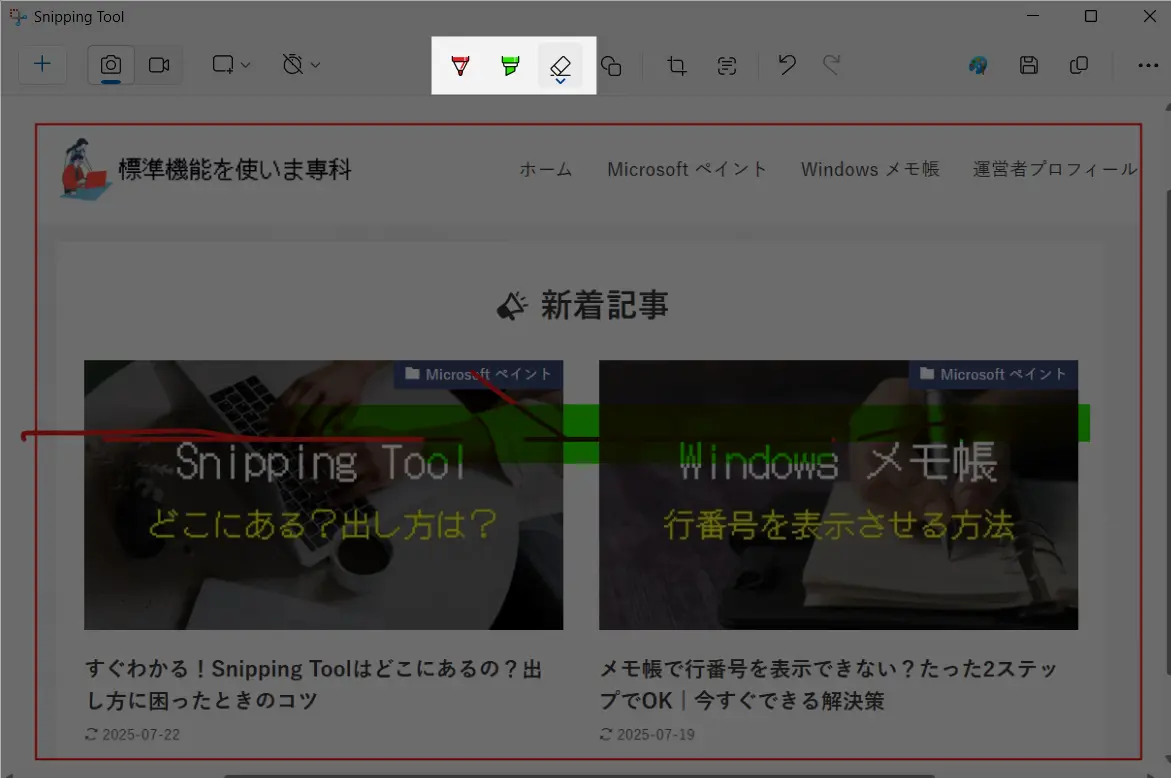Open the delay timer dropdown
1171x778 pixels.
301,65
